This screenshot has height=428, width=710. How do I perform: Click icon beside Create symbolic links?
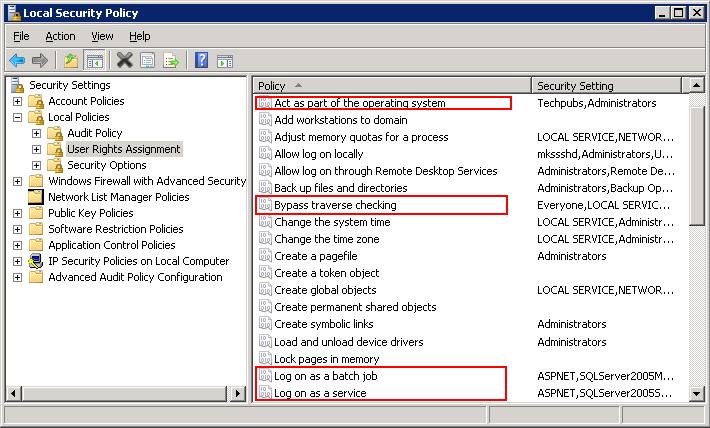pos(265,323)
